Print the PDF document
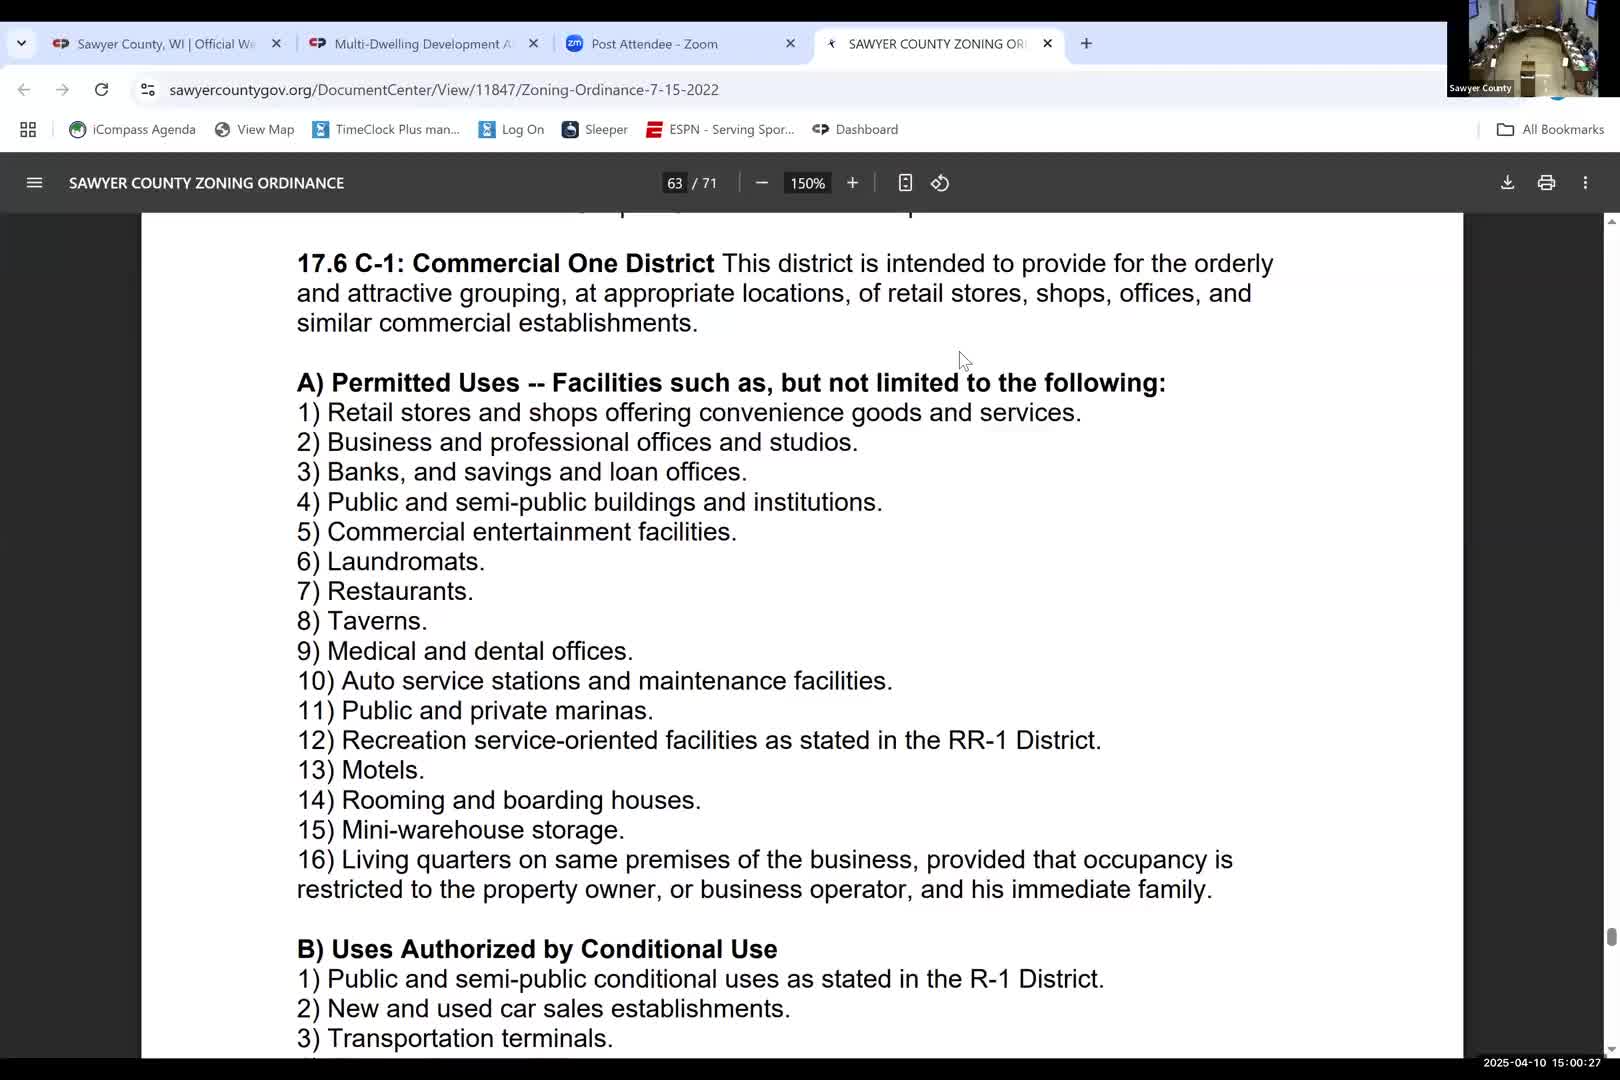 click(x=1546, y=183)
